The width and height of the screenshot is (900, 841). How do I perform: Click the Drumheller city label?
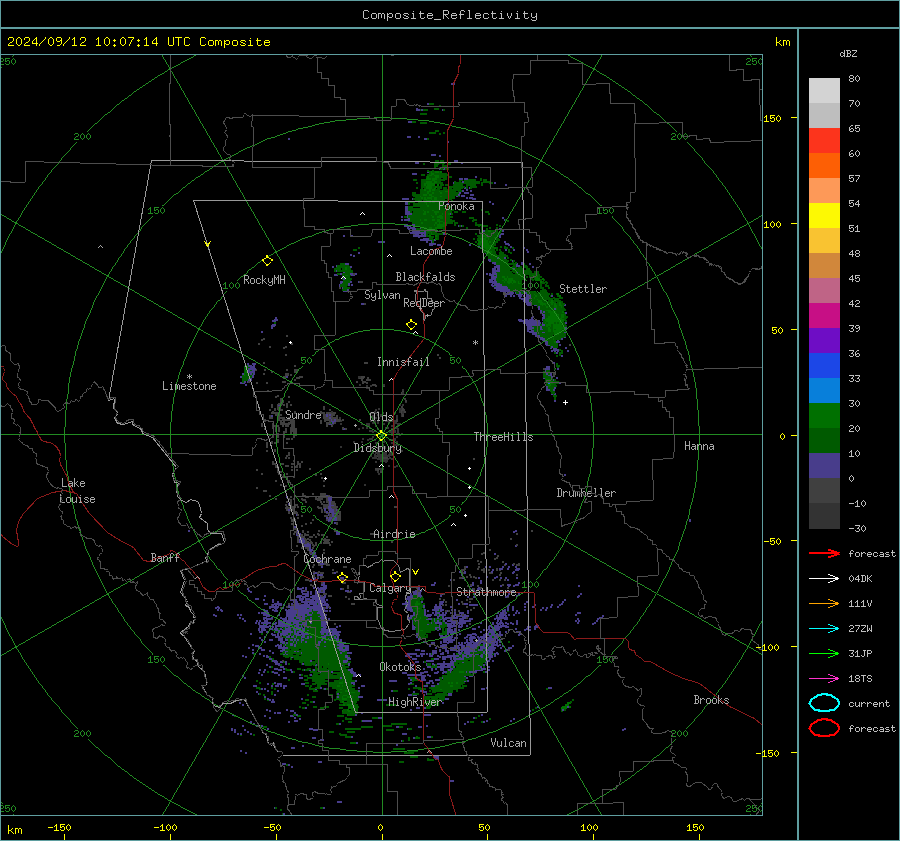pos(586,493)
